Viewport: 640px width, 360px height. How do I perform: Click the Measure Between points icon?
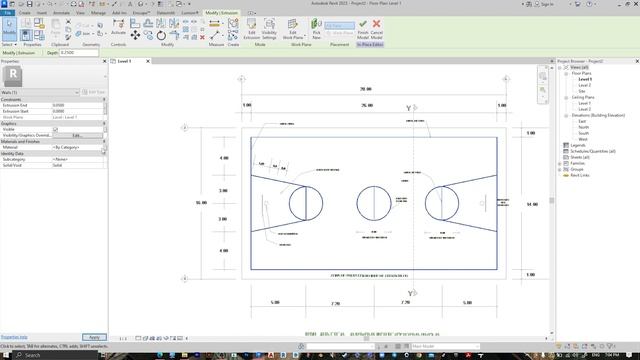coord(215,36)
